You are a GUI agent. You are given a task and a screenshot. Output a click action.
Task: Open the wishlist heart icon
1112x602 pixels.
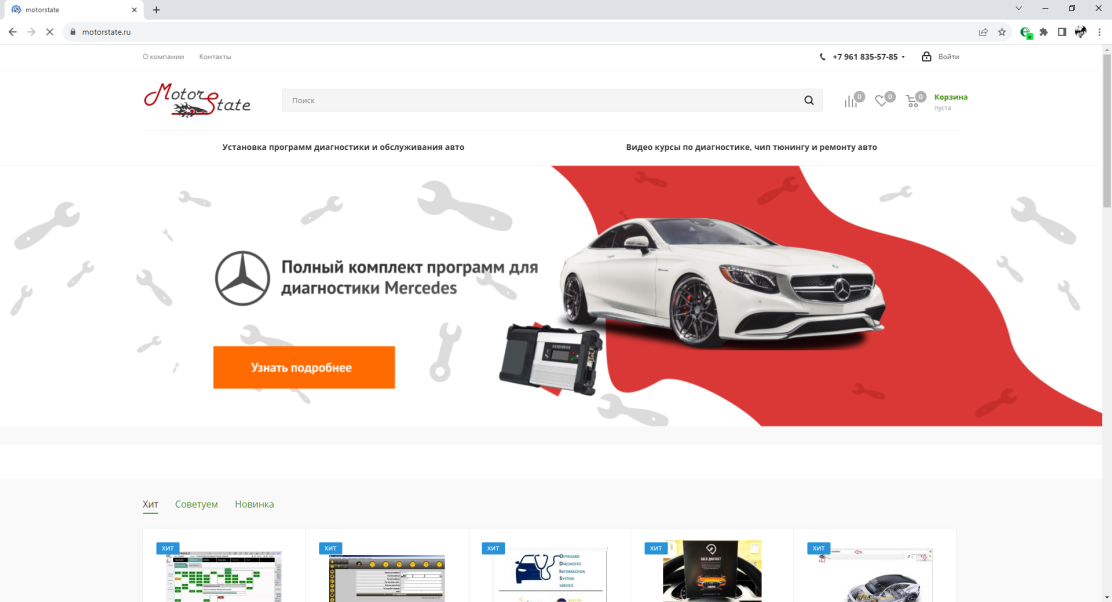(x=881, y=101)
